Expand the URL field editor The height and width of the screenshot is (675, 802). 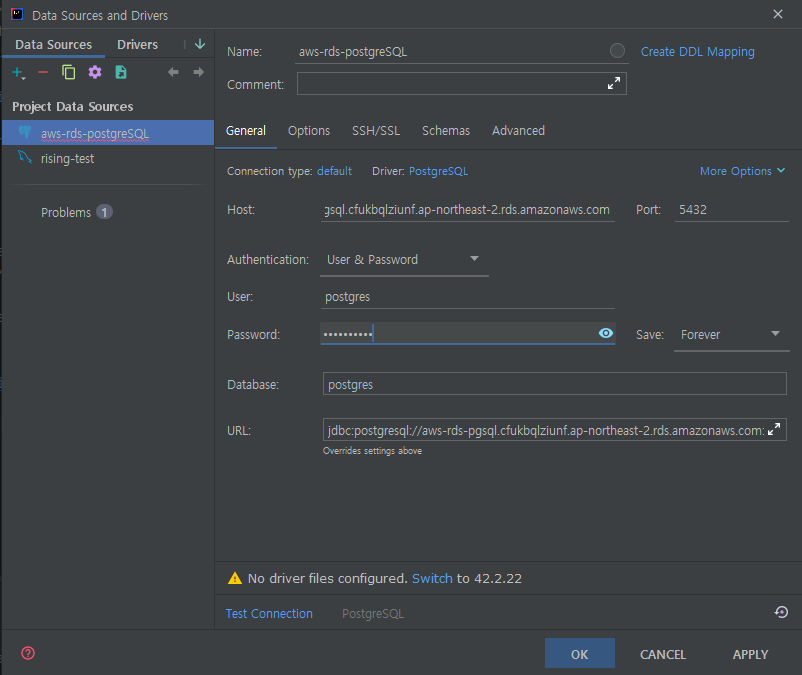coord(774,429)
